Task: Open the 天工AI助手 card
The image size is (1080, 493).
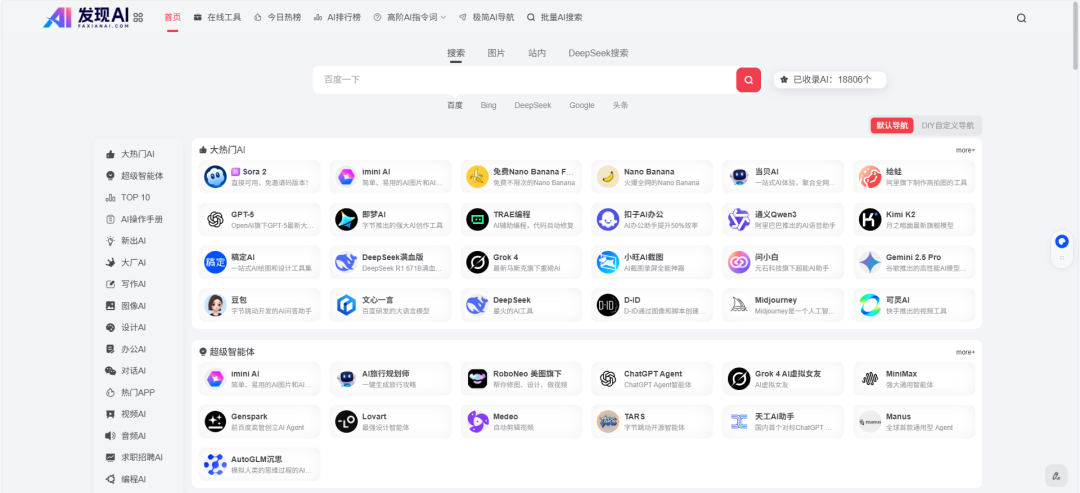Action: [783, 421]
